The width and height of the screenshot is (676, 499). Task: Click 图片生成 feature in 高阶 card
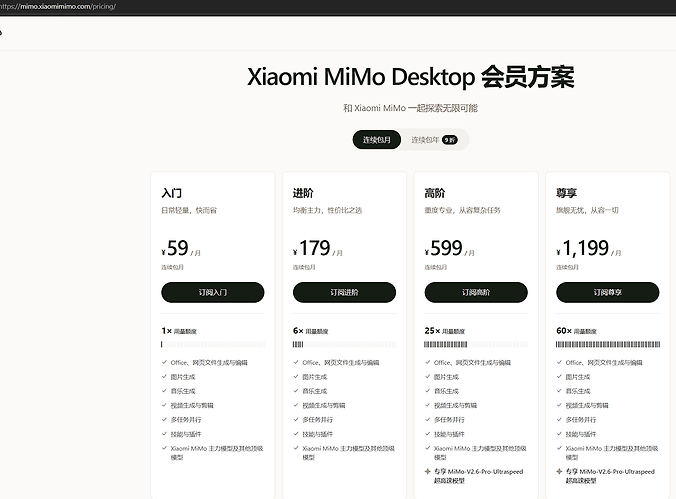pyautogui.click(x=446, y=377)
